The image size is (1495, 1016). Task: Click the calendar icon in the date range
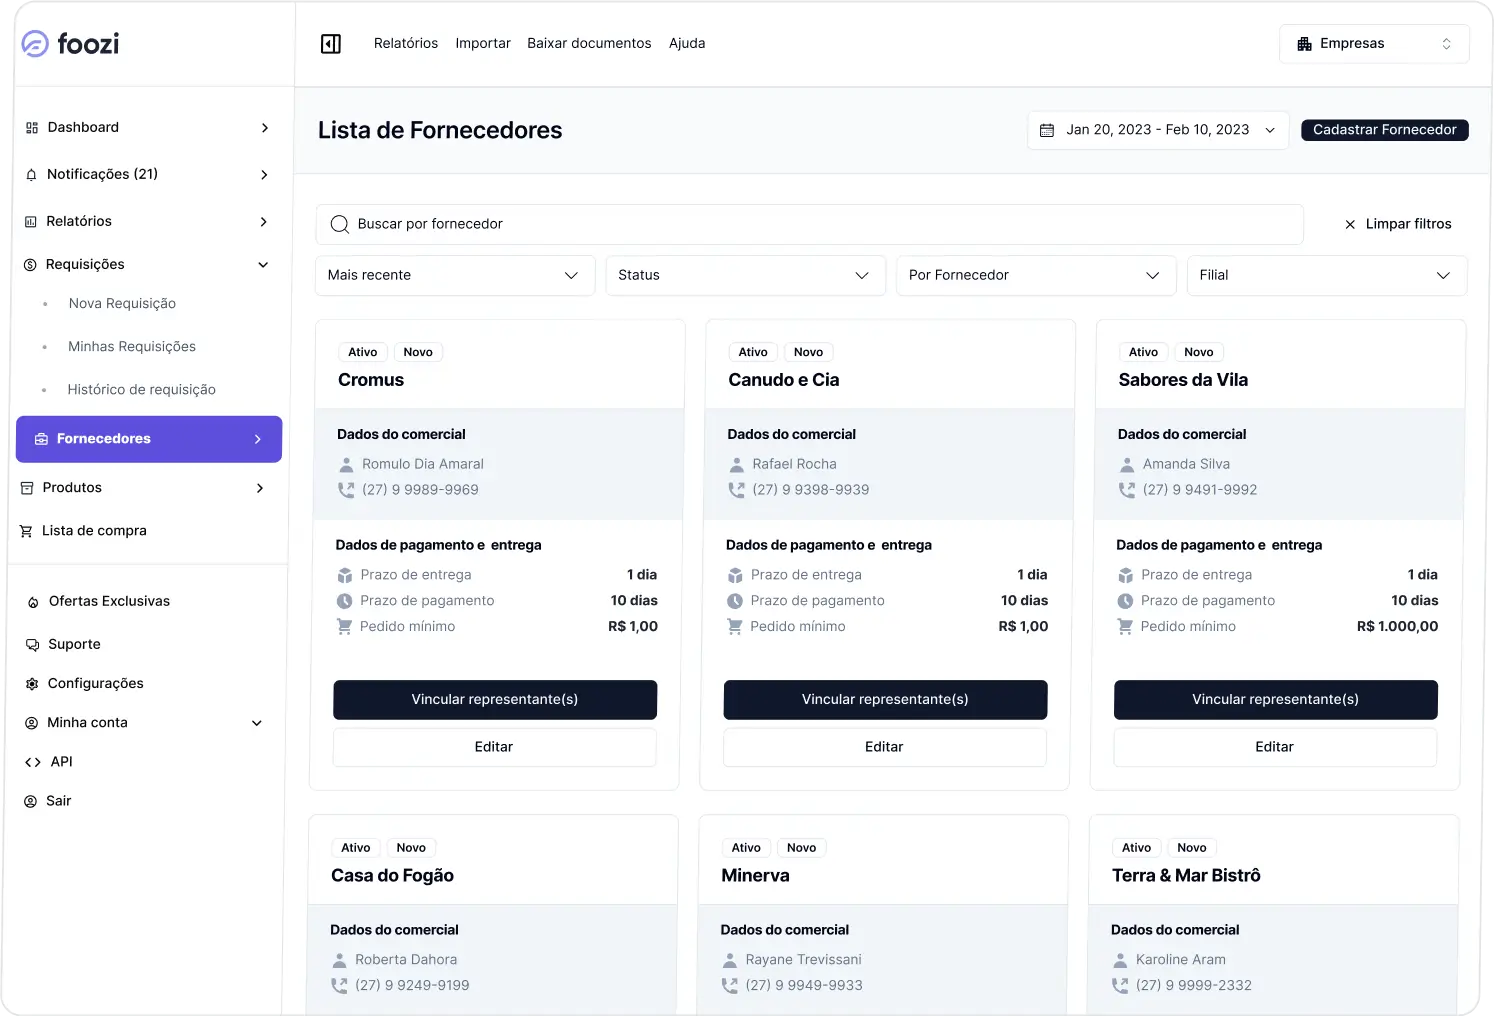(x=1047, y=130)
